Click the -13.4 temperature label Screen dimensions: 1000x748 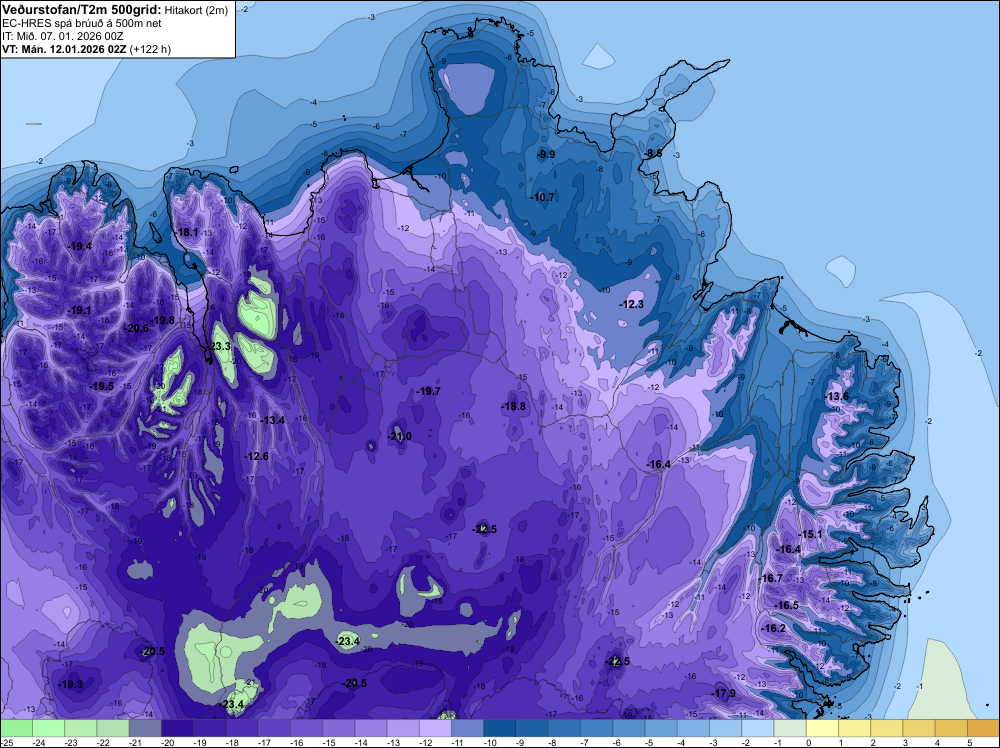[x=272, y=420]
